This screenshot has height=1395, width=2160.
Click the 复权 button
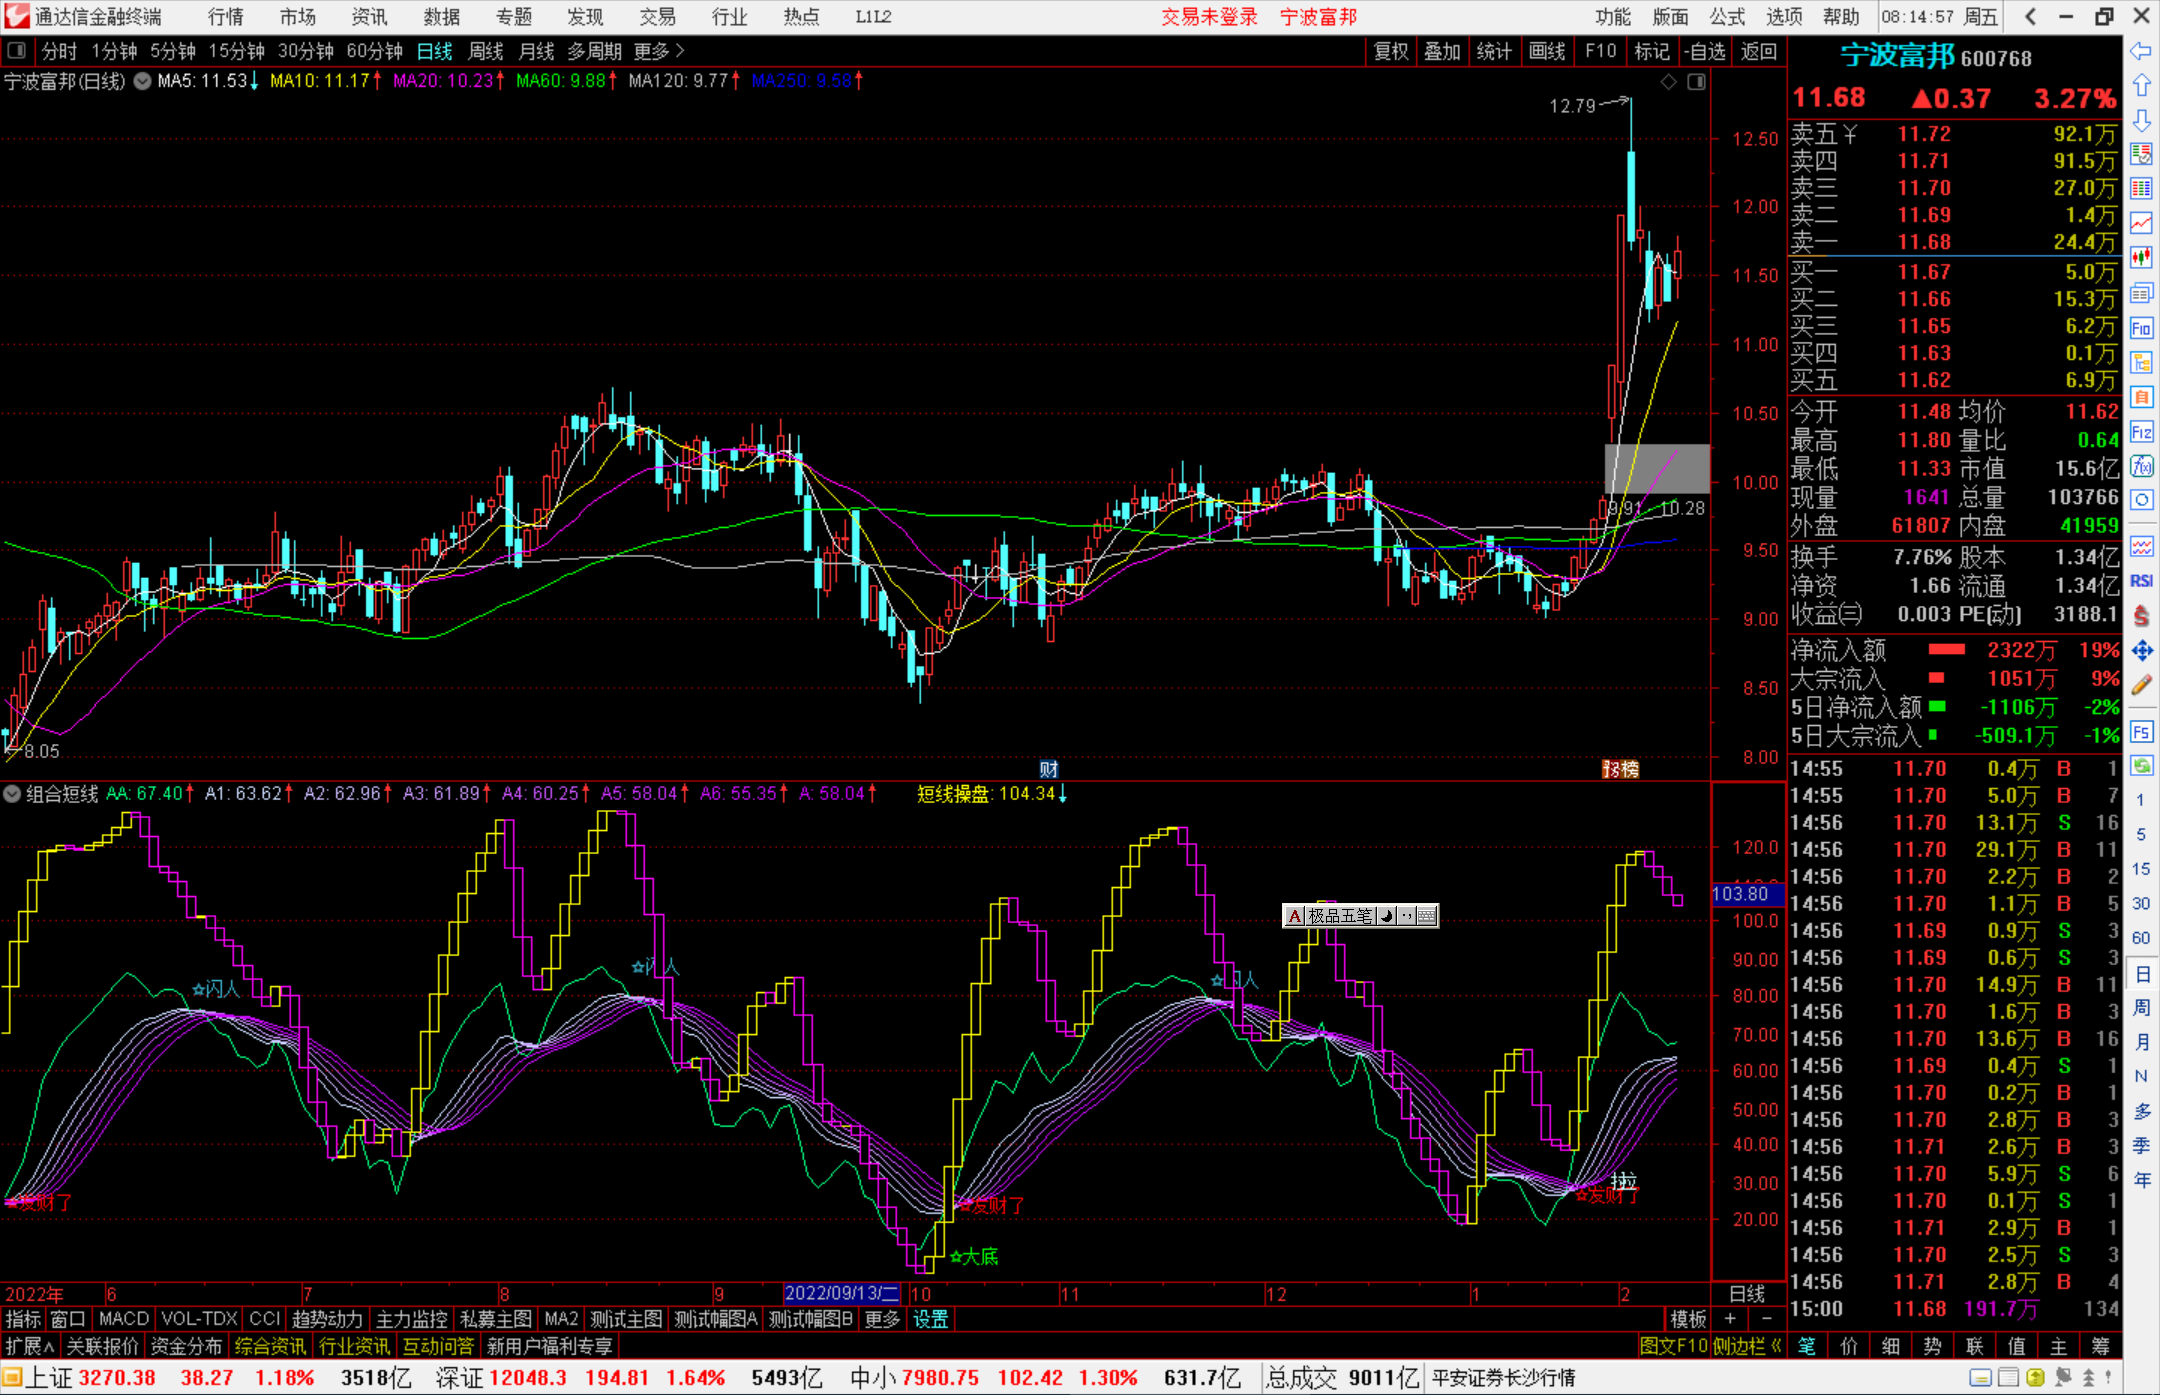(x=1391, y=50)
